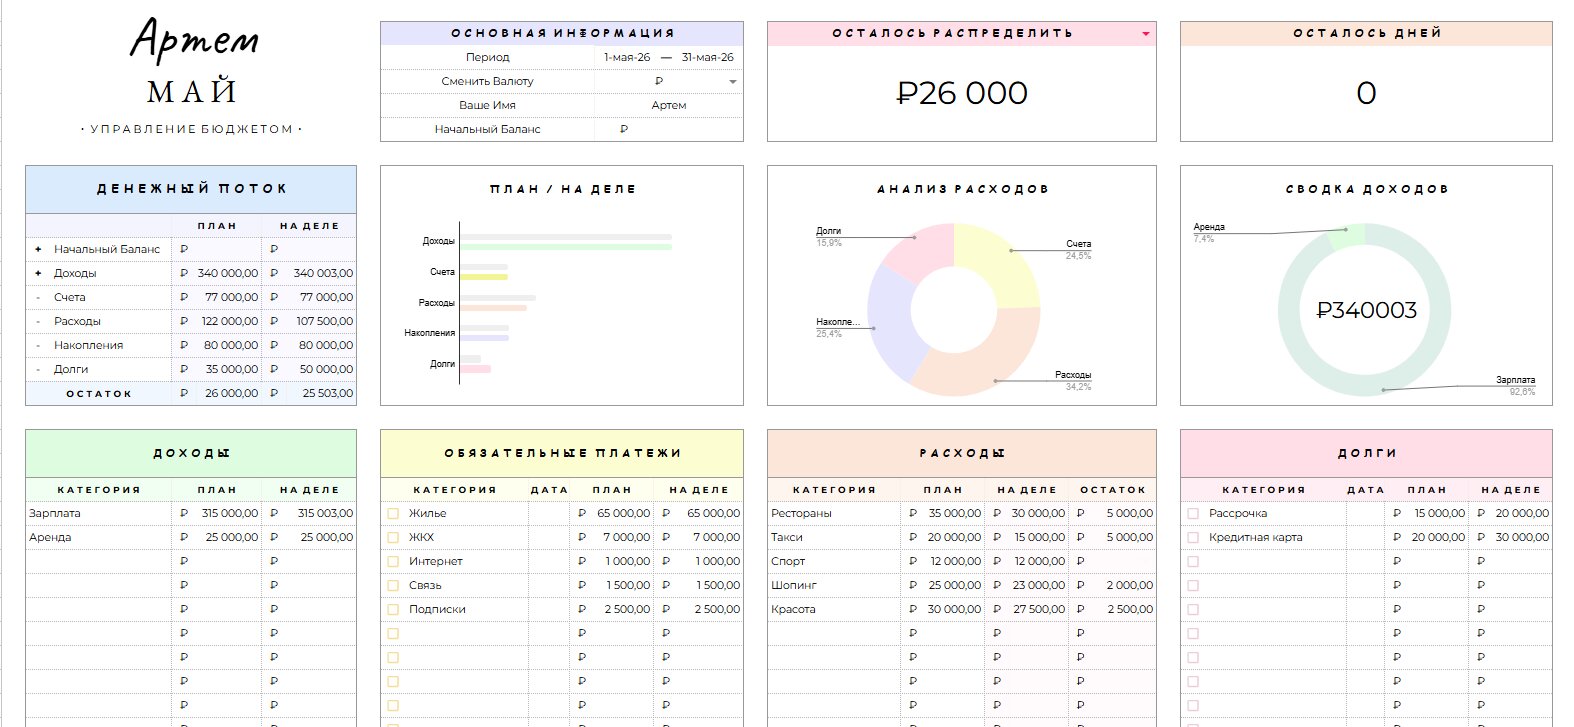Click the Красота expense category
The image size is (1574, 727).
click(793, 609)
